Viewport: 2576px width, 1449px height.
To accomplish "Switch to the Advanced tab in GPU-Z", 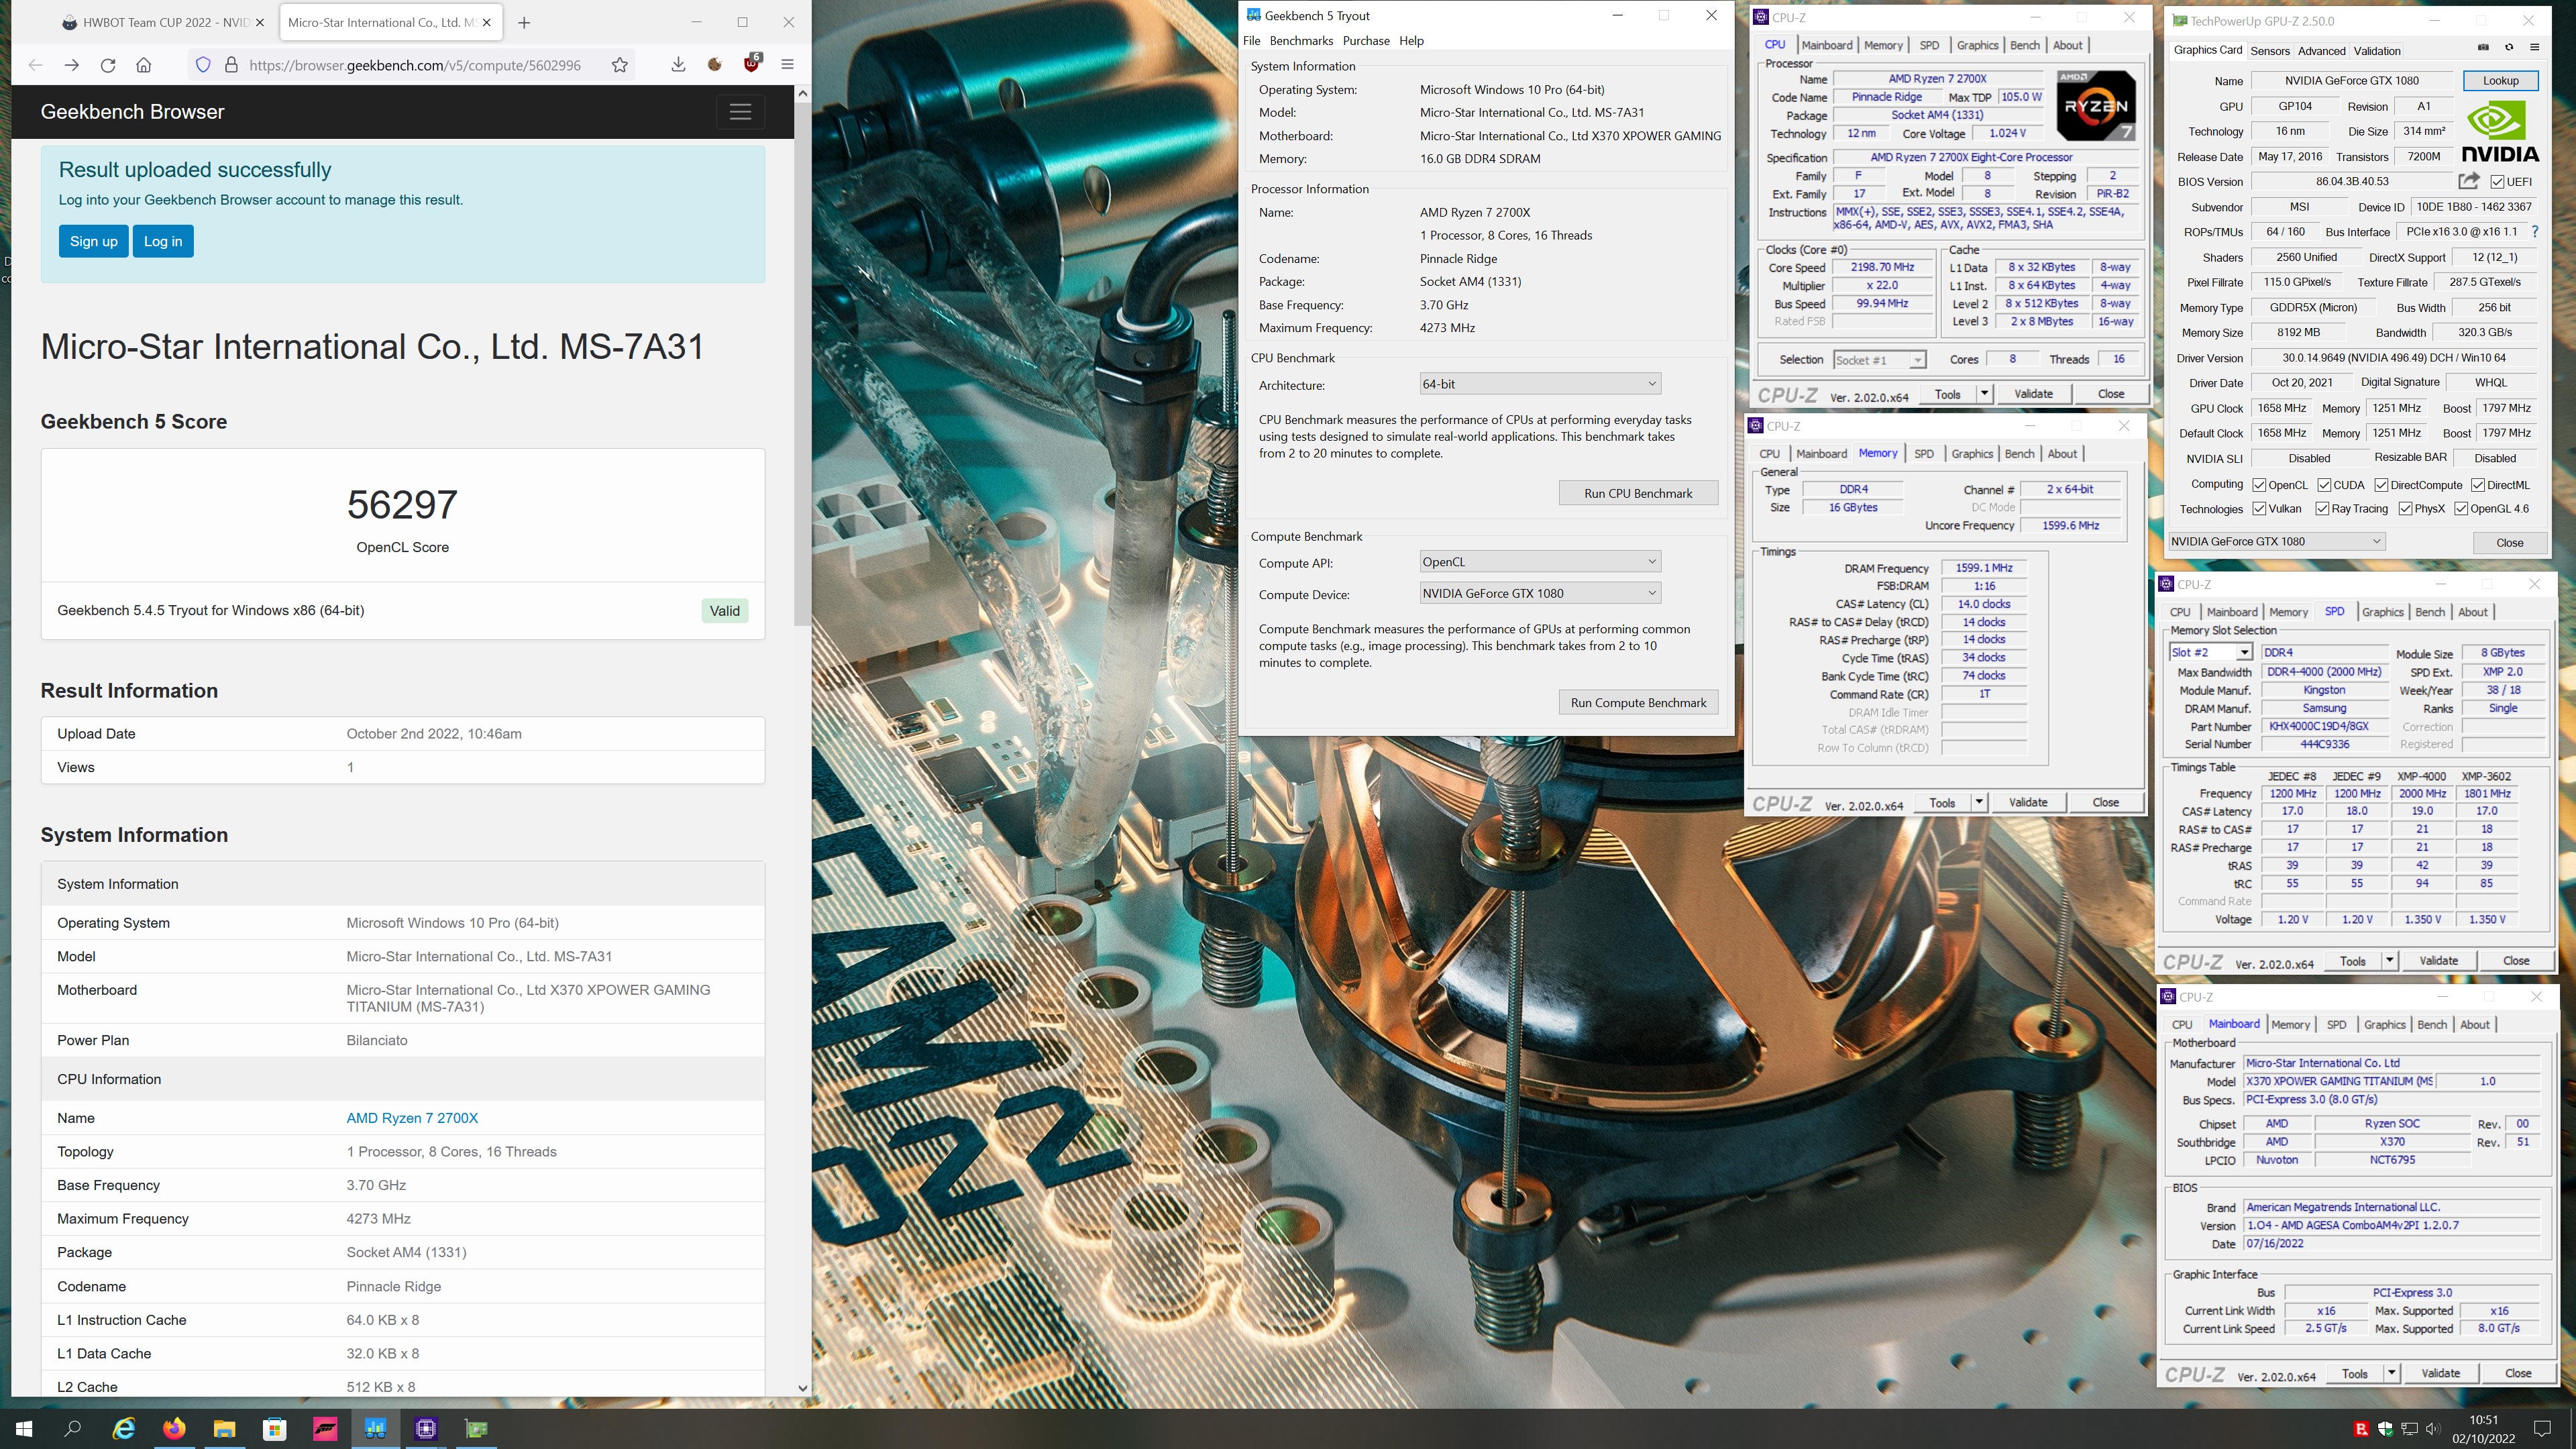I will point(2321,51).
